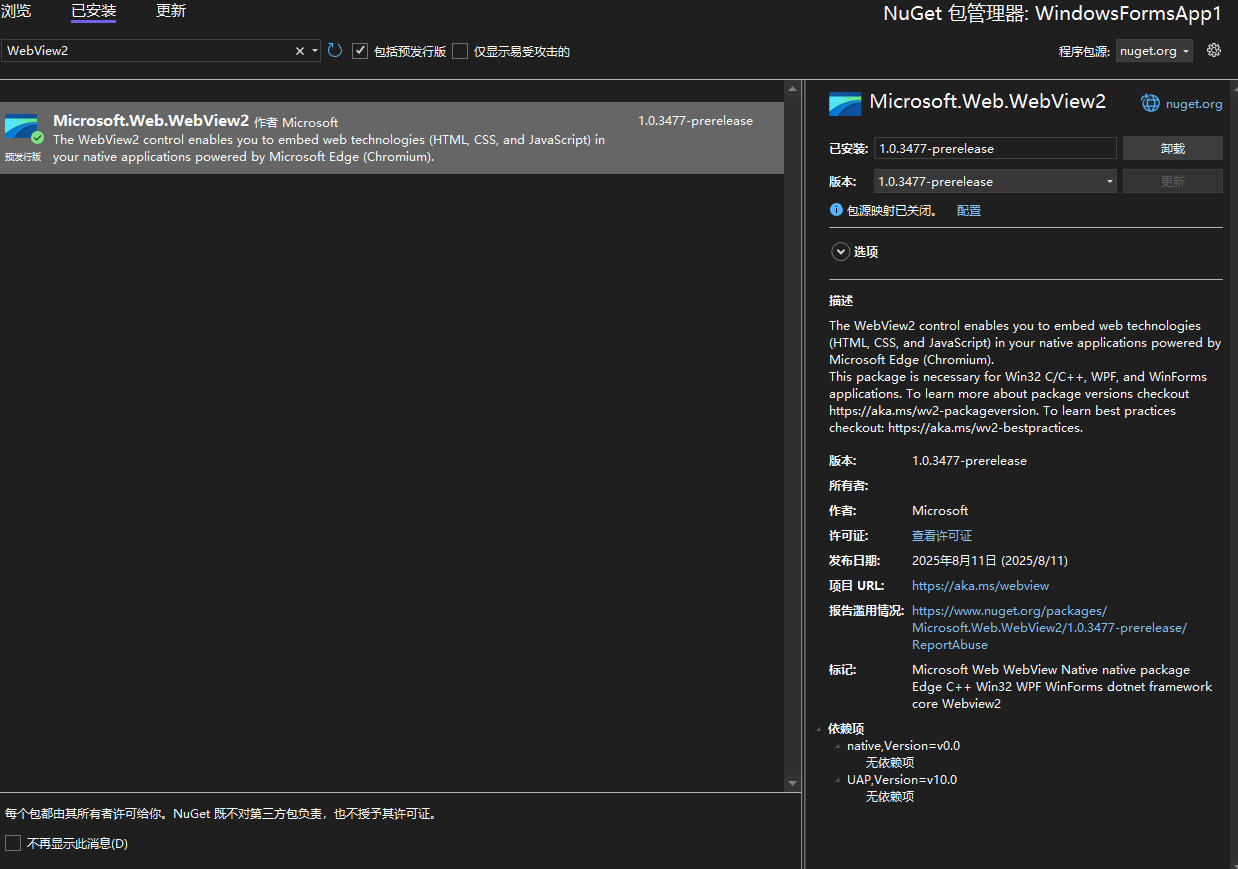This screenshot has width=1238, height=869.
Task: Select the Microsoft.Web.WebView2 package row
Action: click(x=391, y=138)
